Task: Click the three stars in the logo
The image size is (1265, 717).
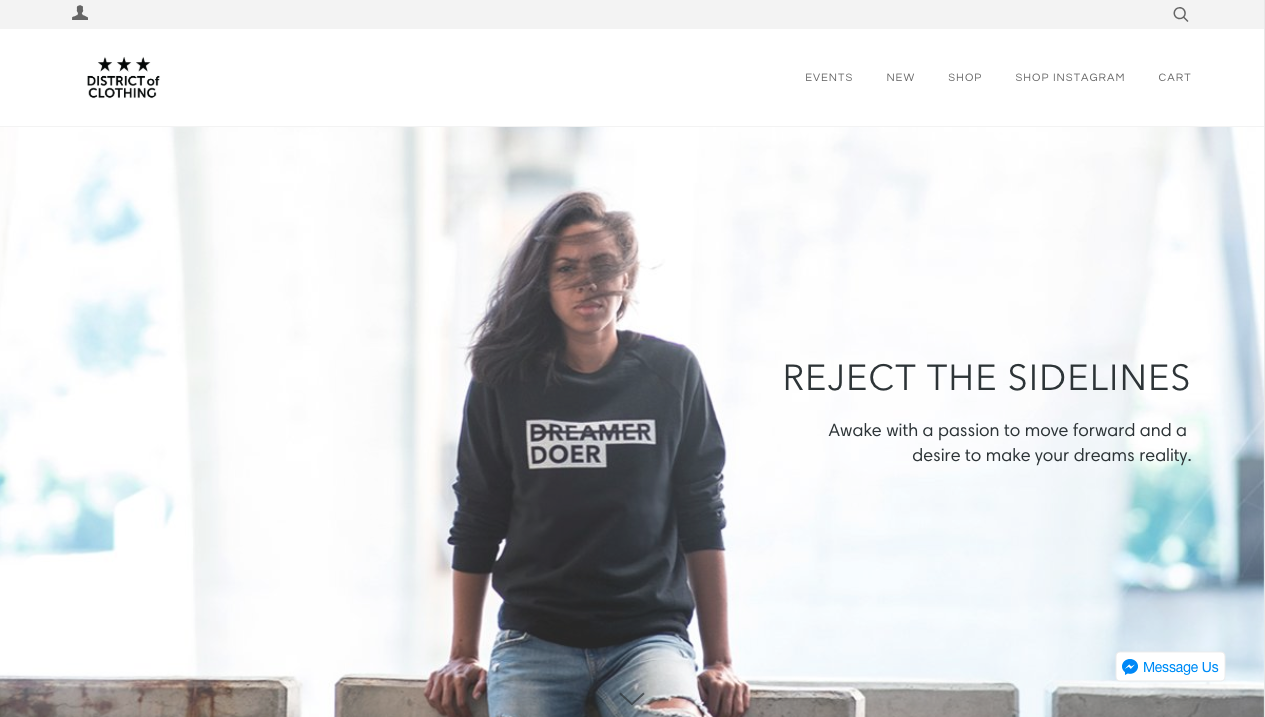Action: [x=124, y=64]
